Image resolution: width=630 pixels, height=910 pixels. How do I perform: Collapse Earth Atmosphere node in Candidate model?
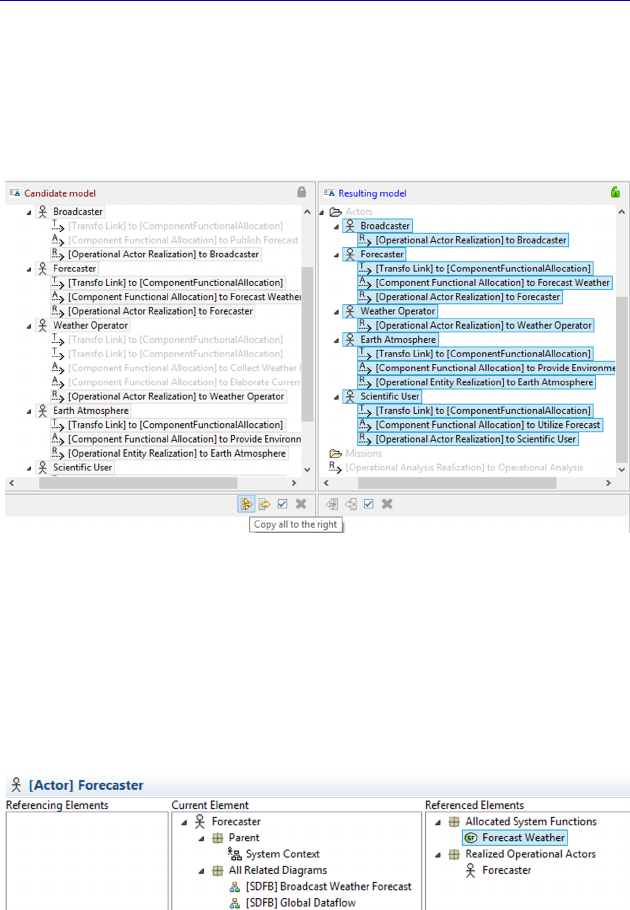coord(28,411)
